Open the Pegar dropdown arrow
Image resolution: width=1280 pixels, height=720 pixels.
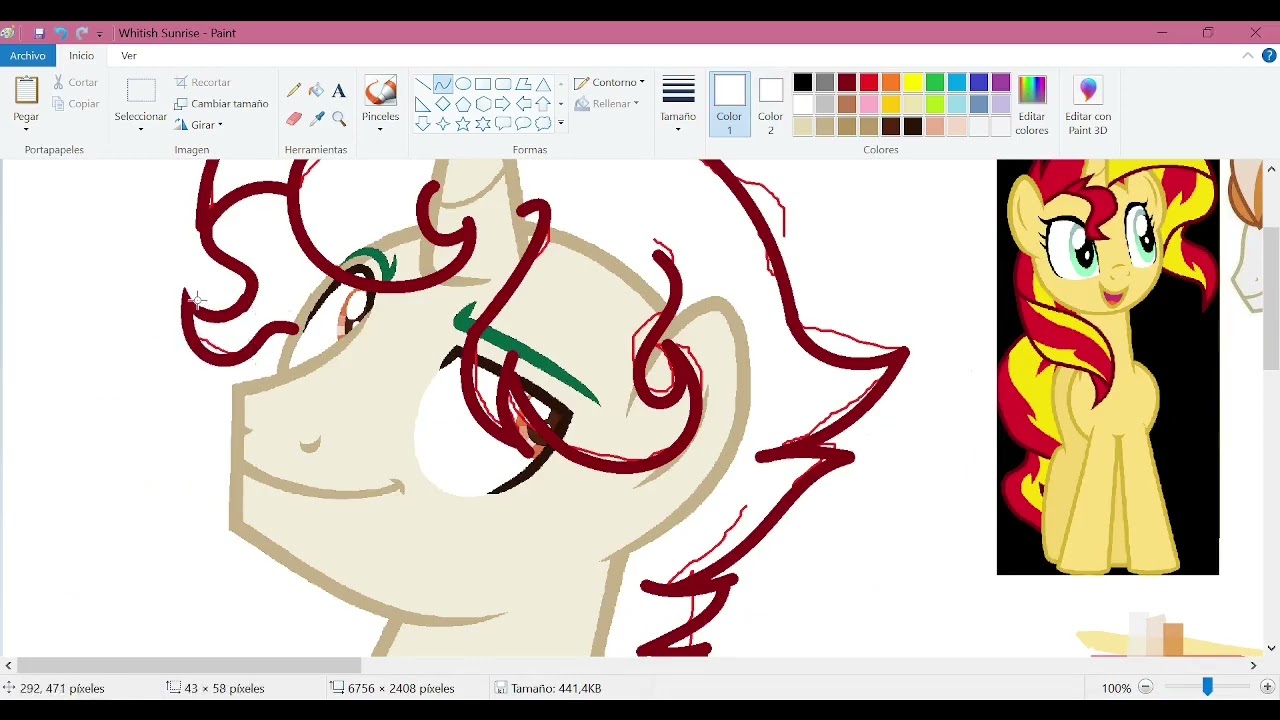coord(26,130)
